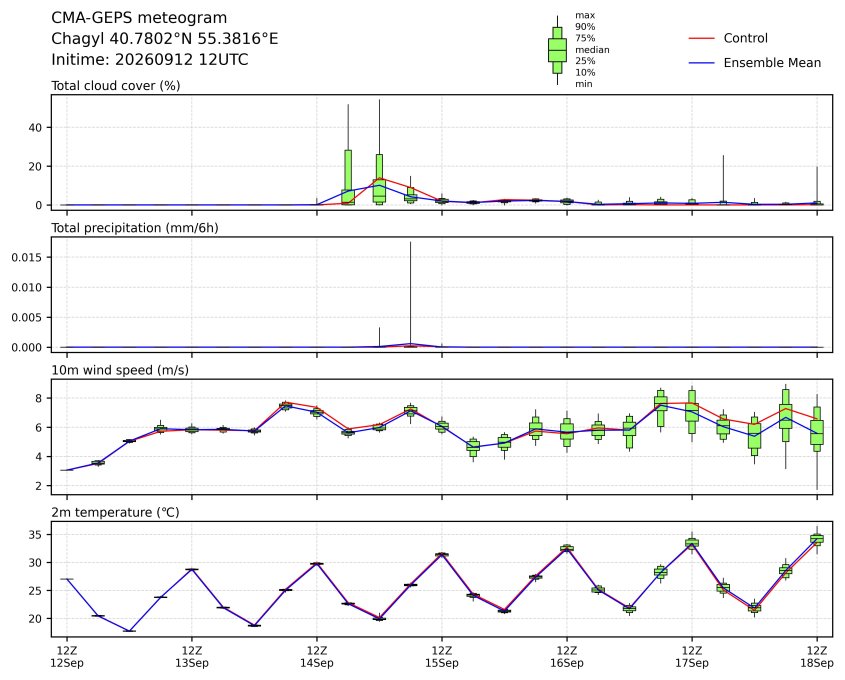Click the 12Z 18Sep time axis label

817,657
